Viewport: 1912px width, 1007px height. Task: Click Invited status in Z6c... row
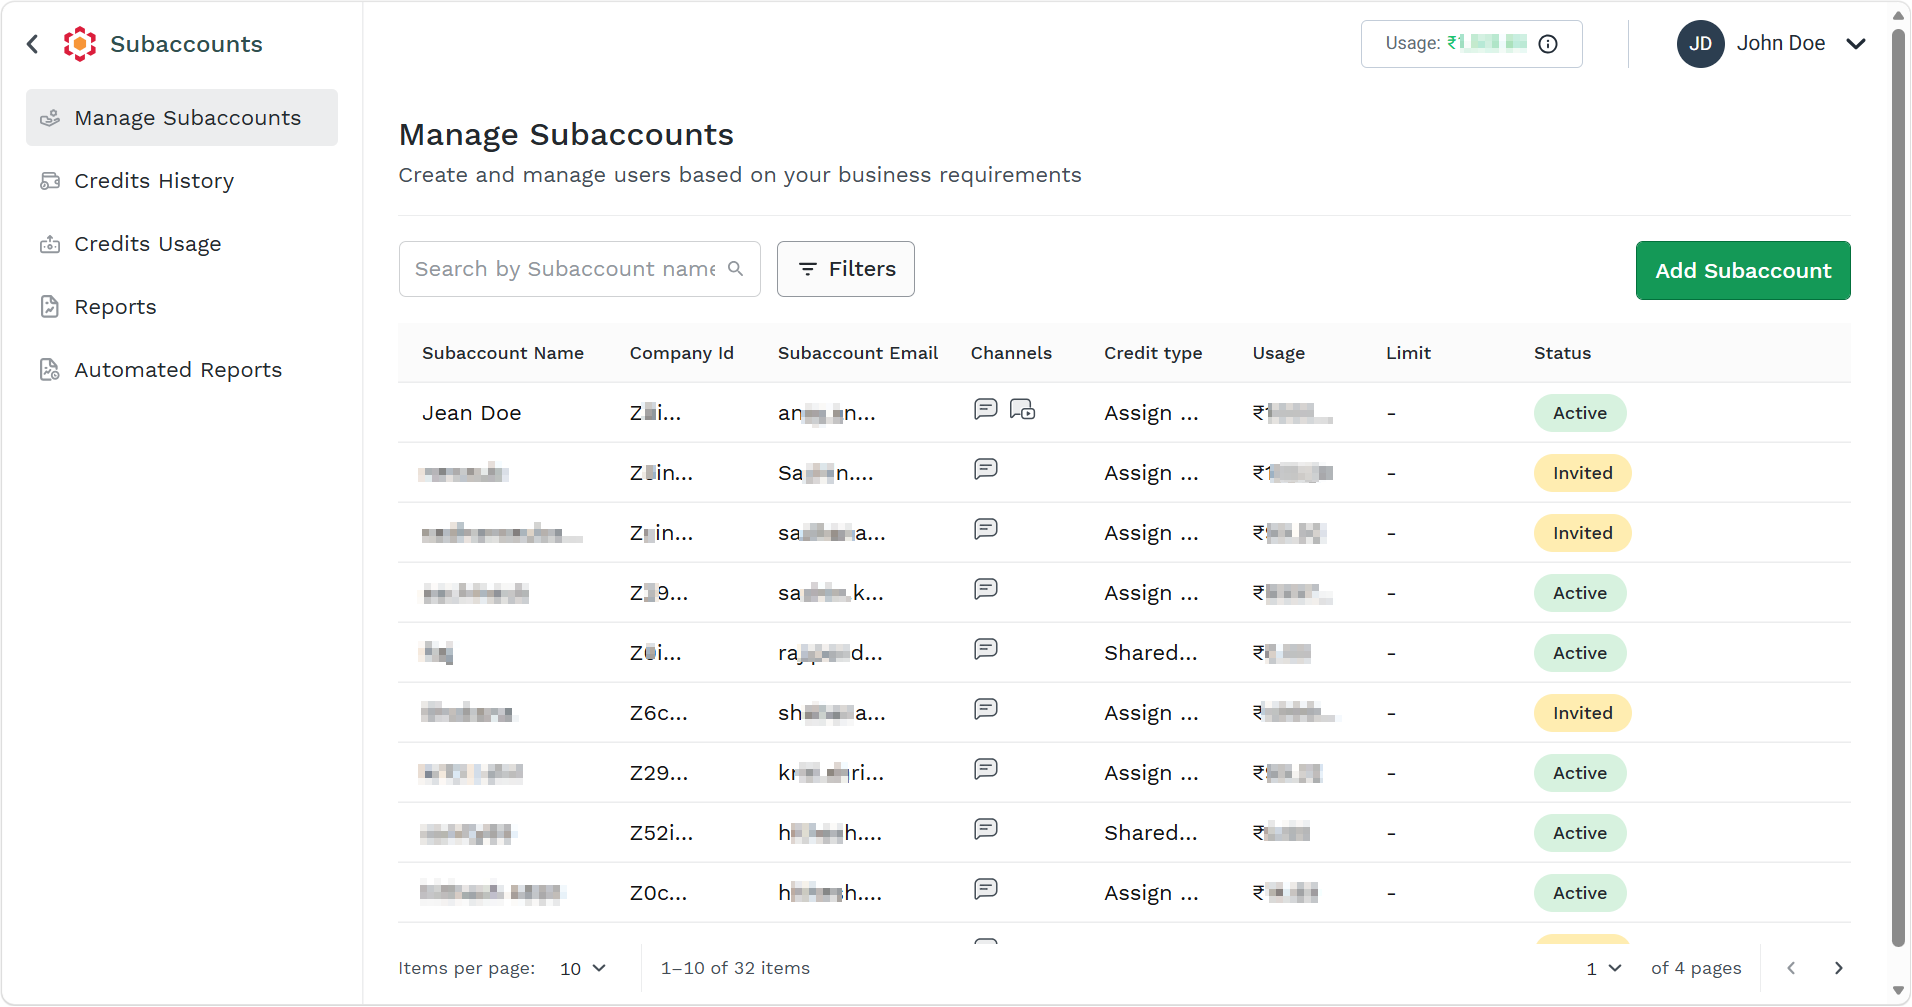point(1583,713)
